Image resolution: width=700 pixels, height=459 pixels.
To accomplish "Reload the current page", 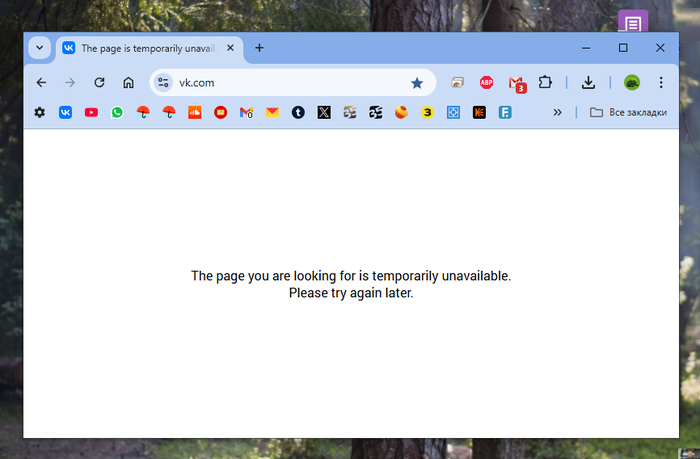I will point(99,83).
